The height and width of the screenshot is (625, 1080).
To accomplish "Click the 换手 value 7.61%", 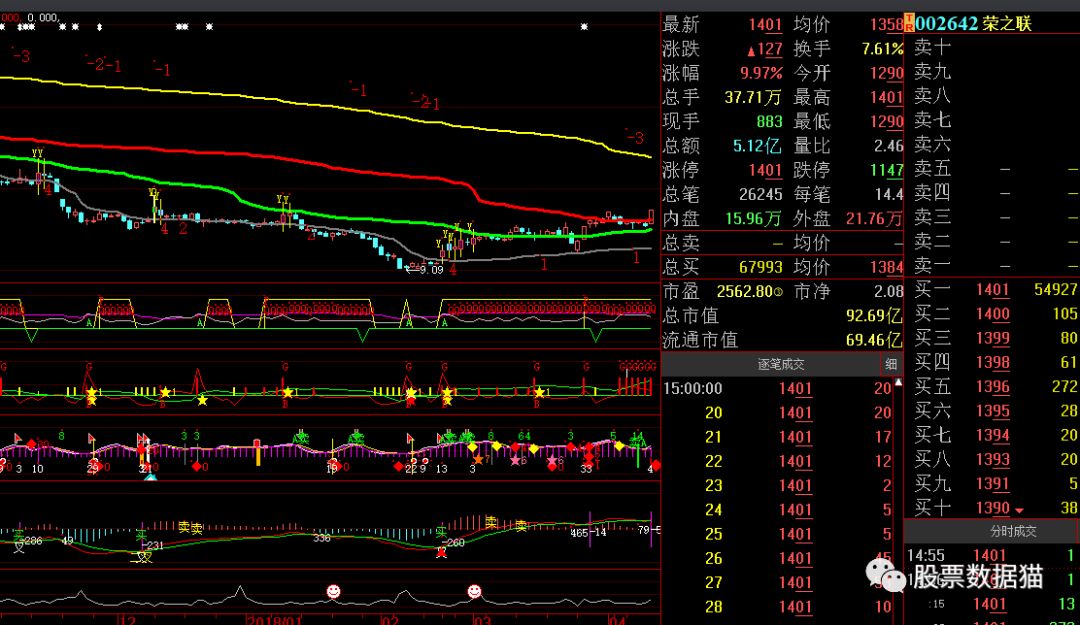I will click(882, 49).
